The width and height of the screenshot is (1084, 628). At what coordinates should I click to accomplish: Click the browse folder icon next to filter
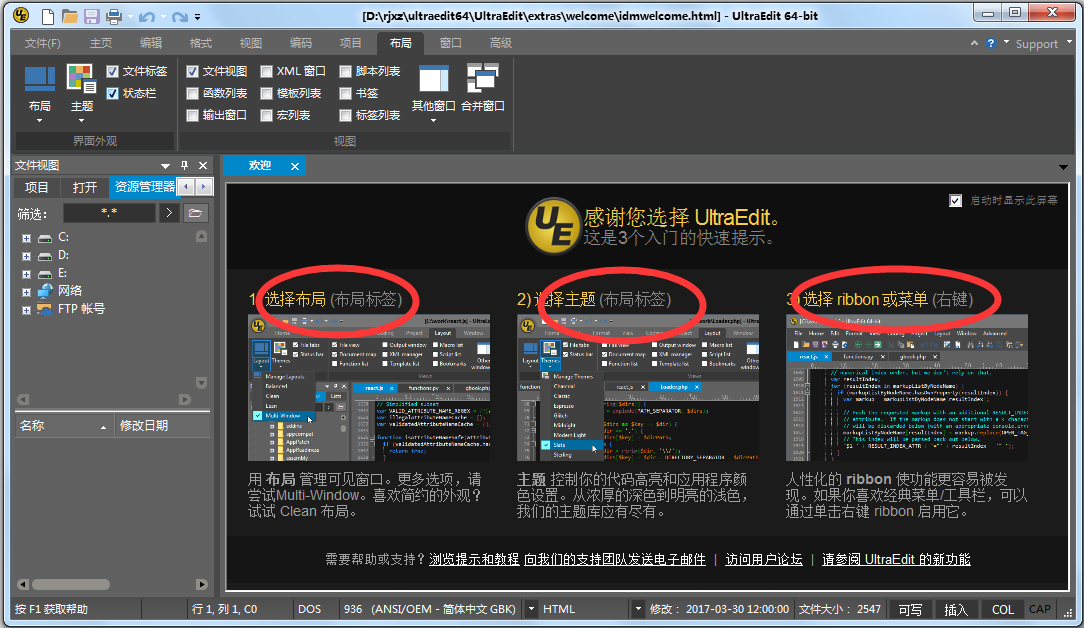(195, 213)
